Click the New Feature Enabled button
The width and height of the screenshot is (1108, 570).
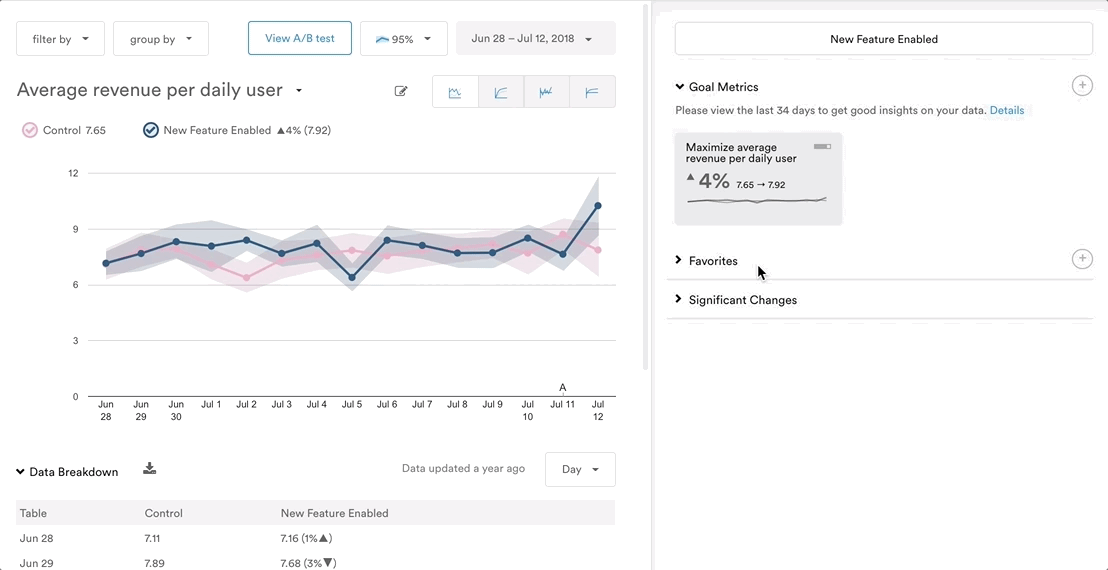[x=883, y=39]
